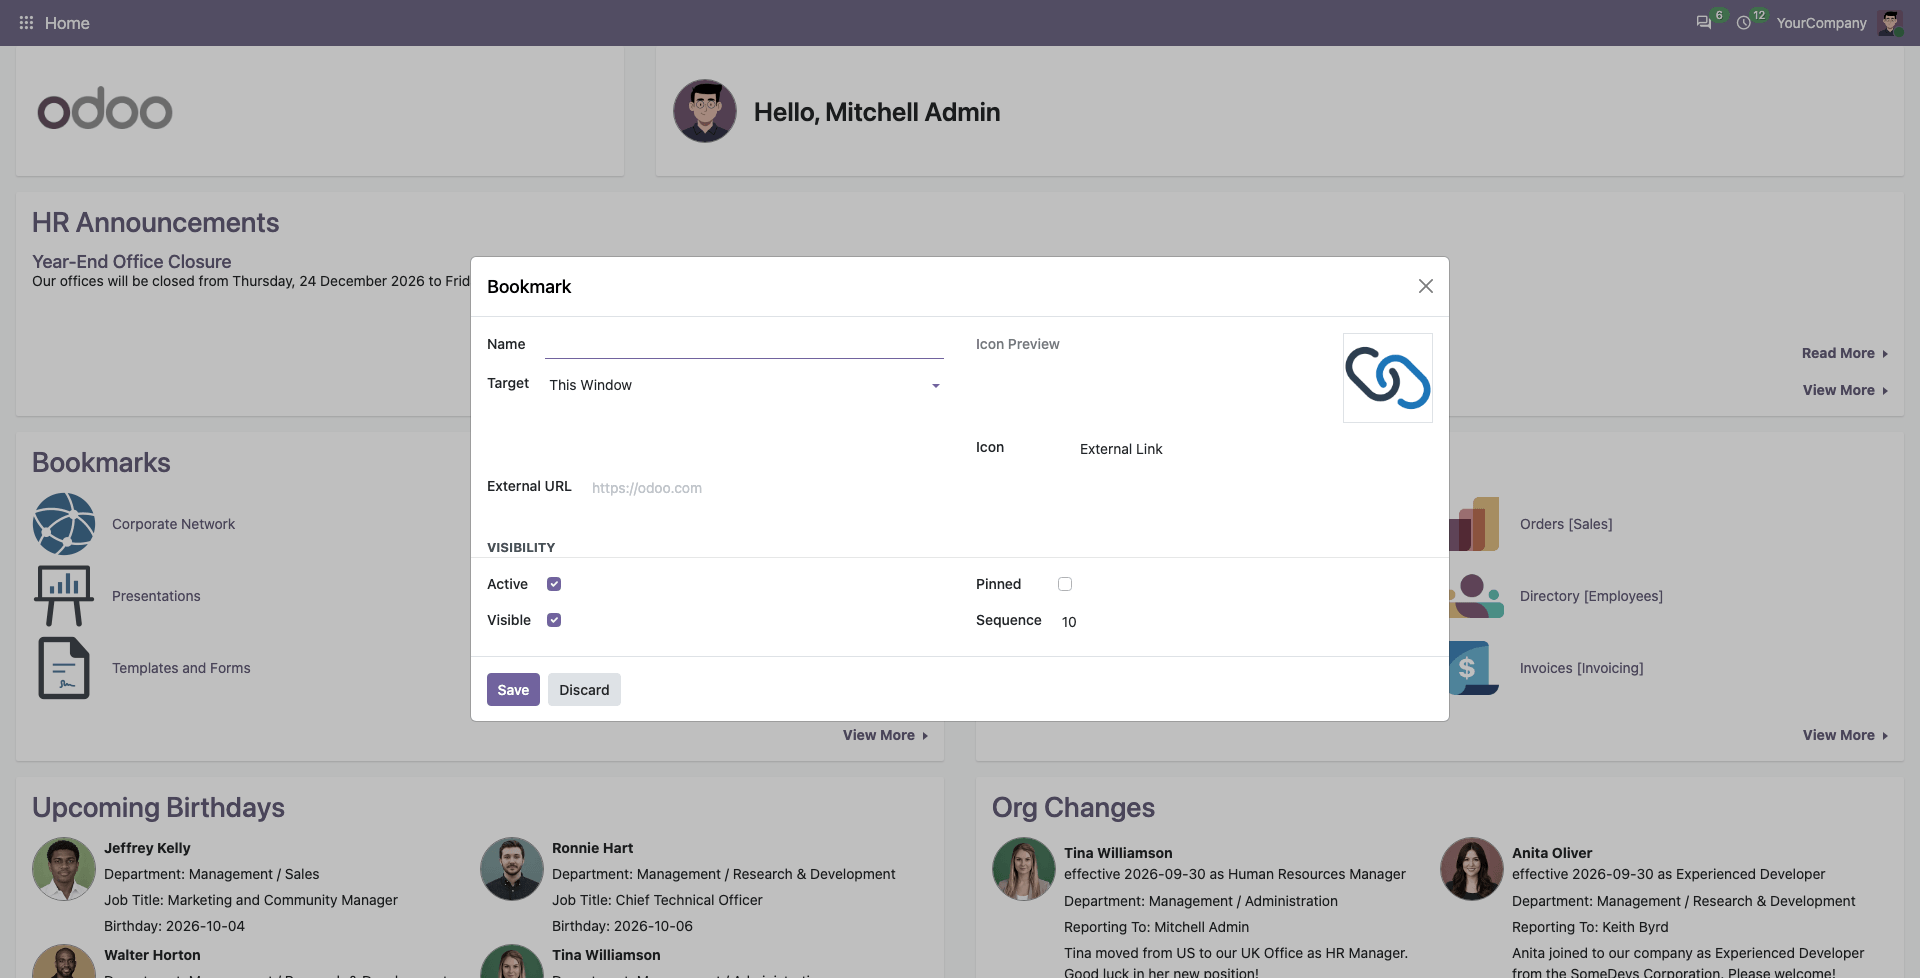This screenshot has height=978, width=1920.
Task: Click Tina Williamson's Org Changes photo
Action: click(x=1024, y=869)
